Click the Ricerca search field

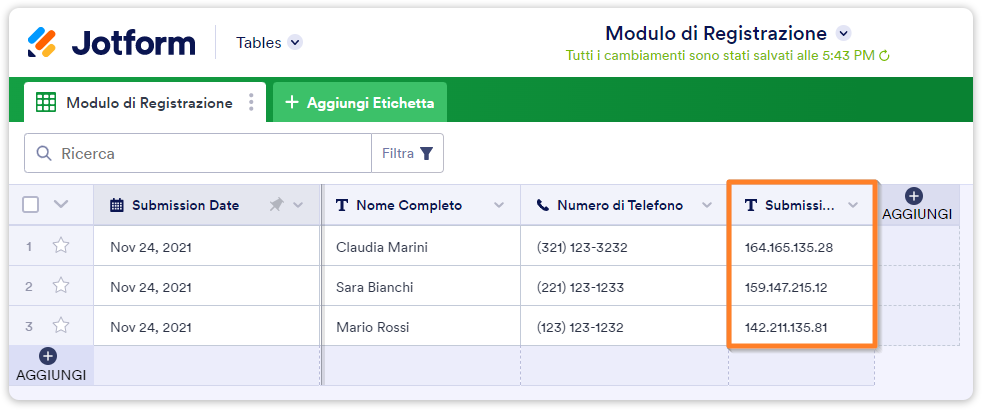(200, 154)
